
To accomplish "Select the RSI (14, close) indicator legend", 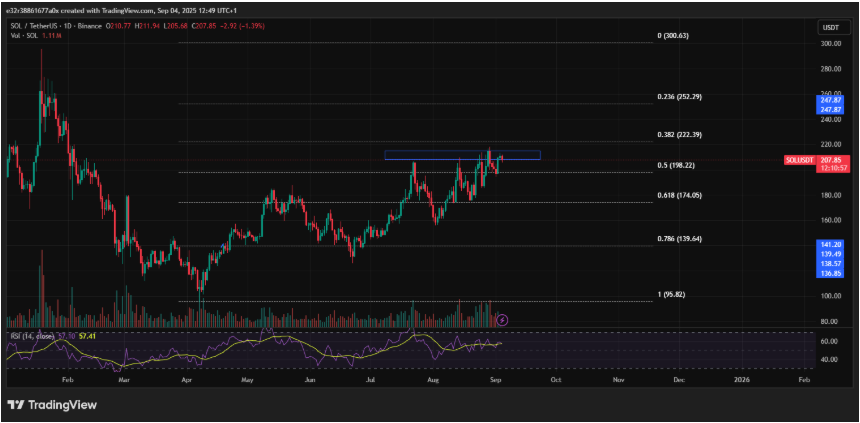I will (x=30, y=338).
